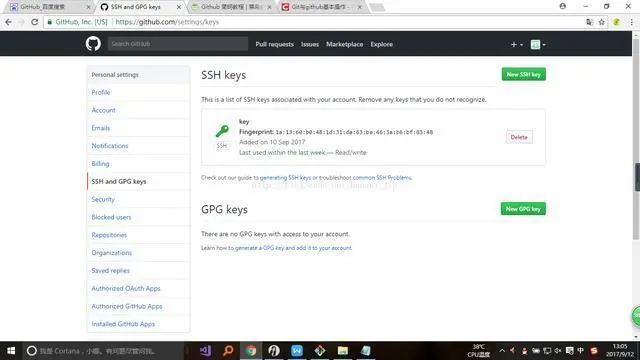Click the Chrome user profile icon in title bar
This screenshot has height=360, width=640.
(x=563, y=6)
